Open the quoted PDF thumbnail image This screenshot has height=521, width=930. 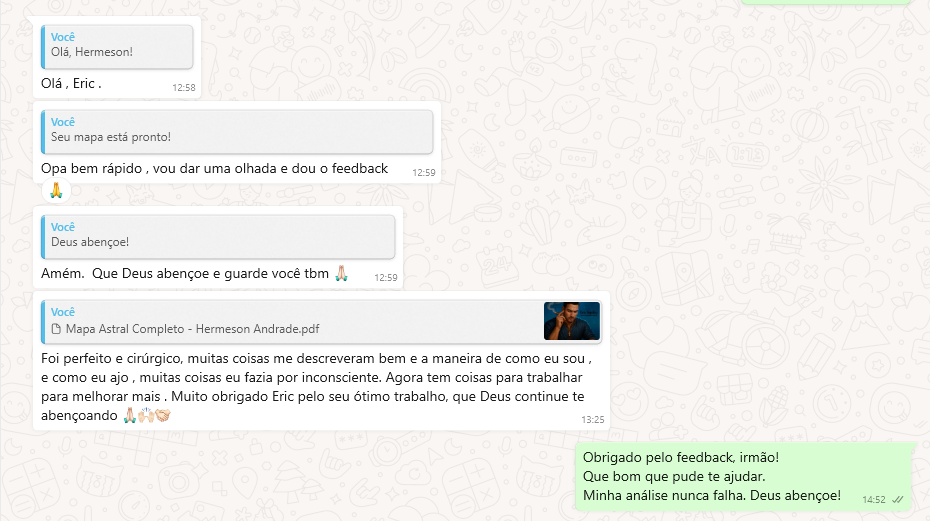pyautogui.click(x=572, y=321)
